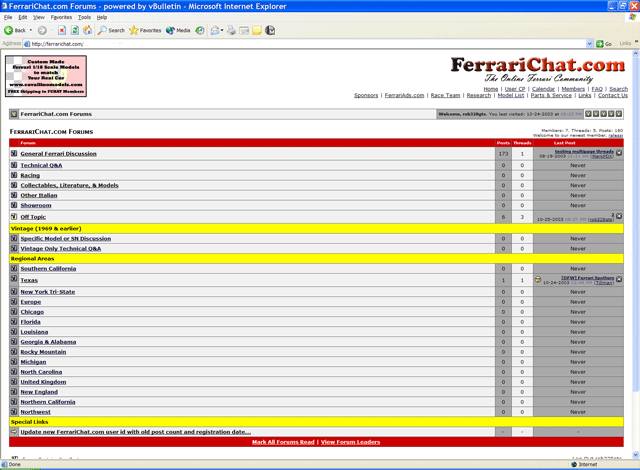Open the Media toolbar button
The image size is (640, 470).
tap(178, 30)
